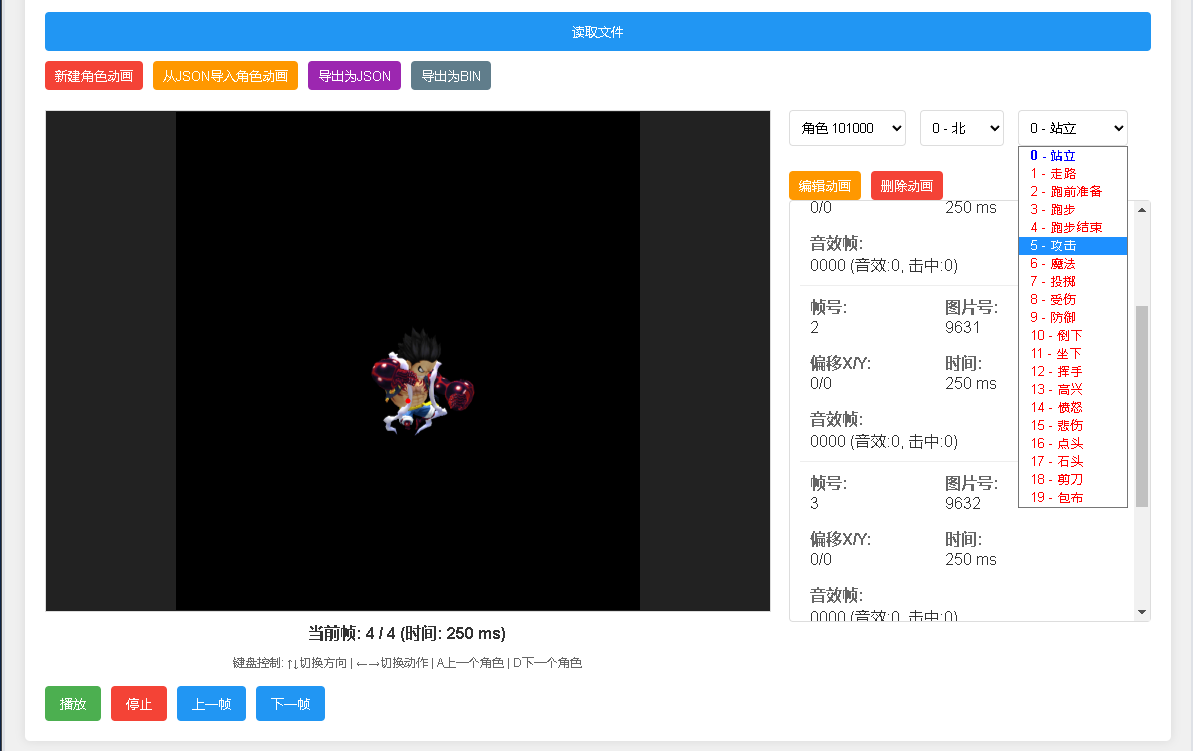Click the frame list scrollbar down arrow

1141,613
